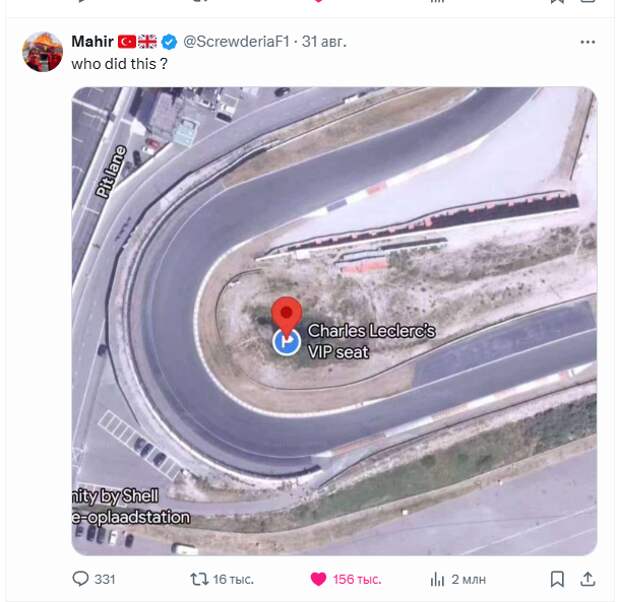This screenshot has width=620, height=602.
Task: Click the blue parking P marker
Action: pos(287,343)
